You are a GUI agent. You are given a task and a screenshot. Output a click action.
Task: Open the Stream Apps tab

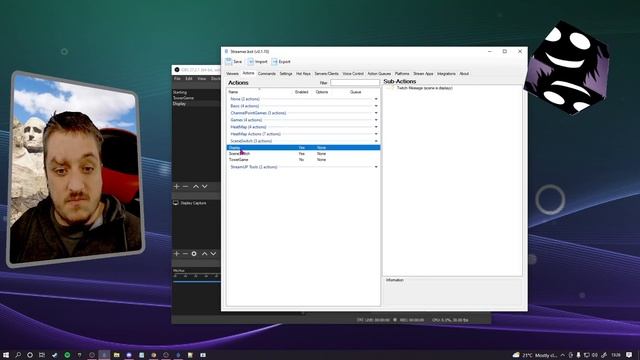pyautogui.click(x=423, y=73)
